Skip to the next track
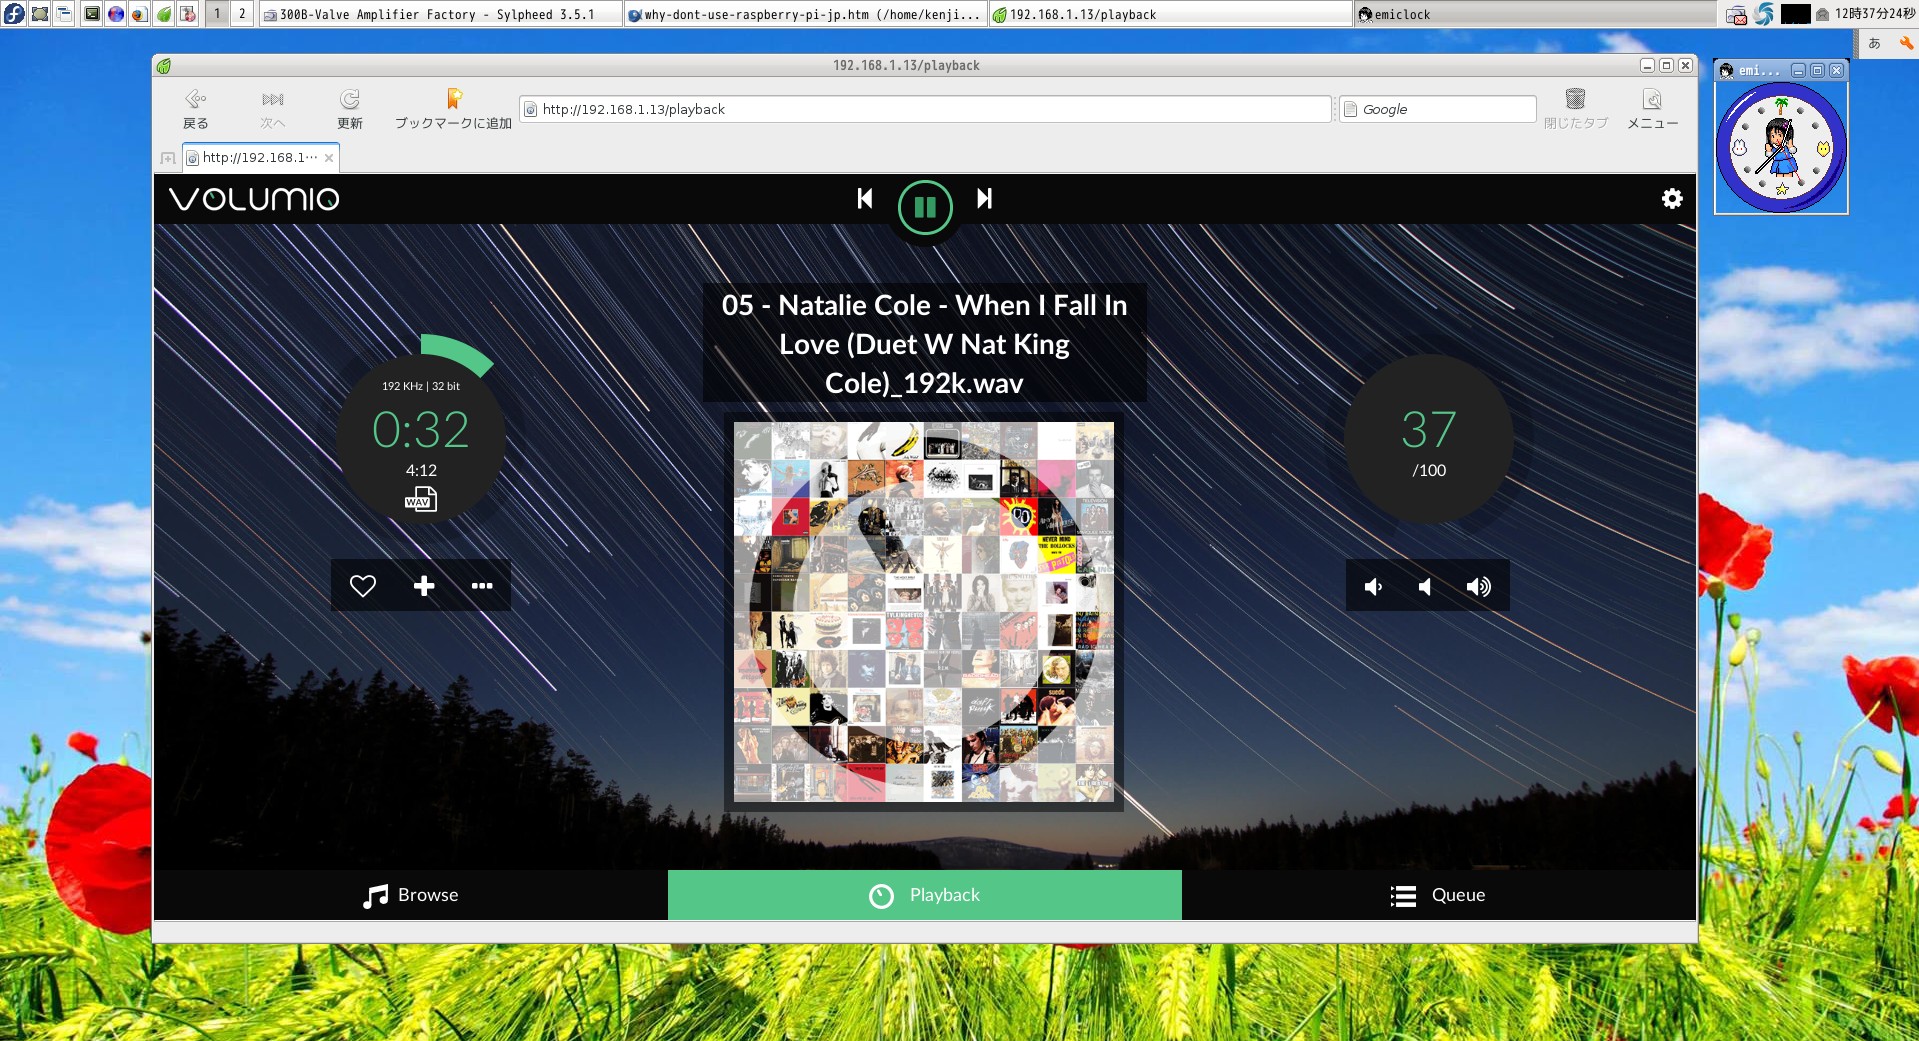This screenshot has height=1041, width=1919. pyautogui.click(x=984, y=199)
